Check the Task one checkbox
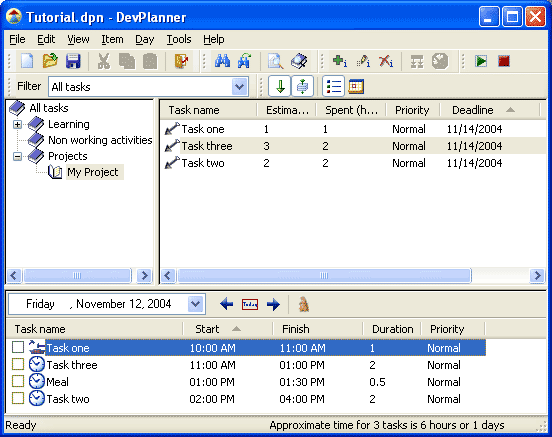The image size is (552, 437). 18,347
